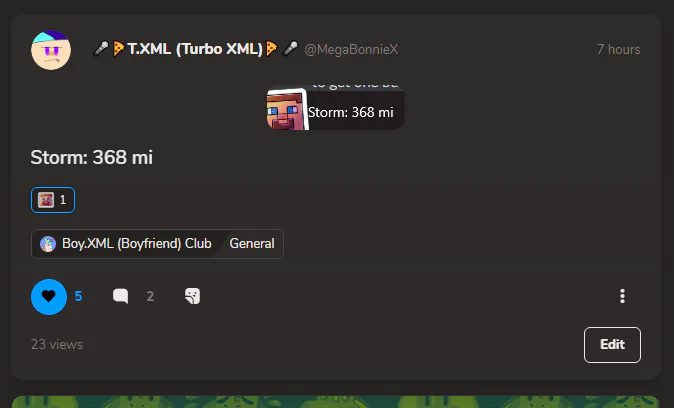674x408 pixels.
Task: Open the three-dot more options menu
Action: click(x=622, y=296)
